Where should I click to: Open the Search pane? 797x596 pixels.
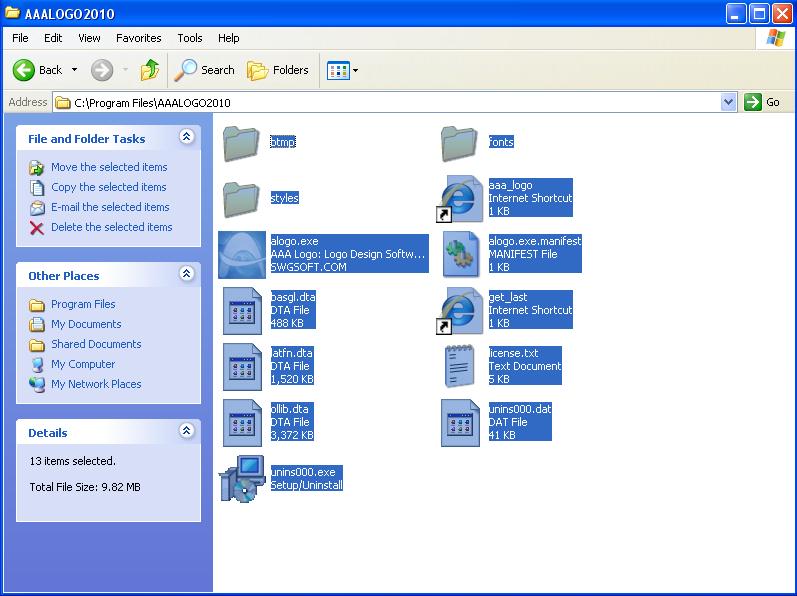coord(204,70)
